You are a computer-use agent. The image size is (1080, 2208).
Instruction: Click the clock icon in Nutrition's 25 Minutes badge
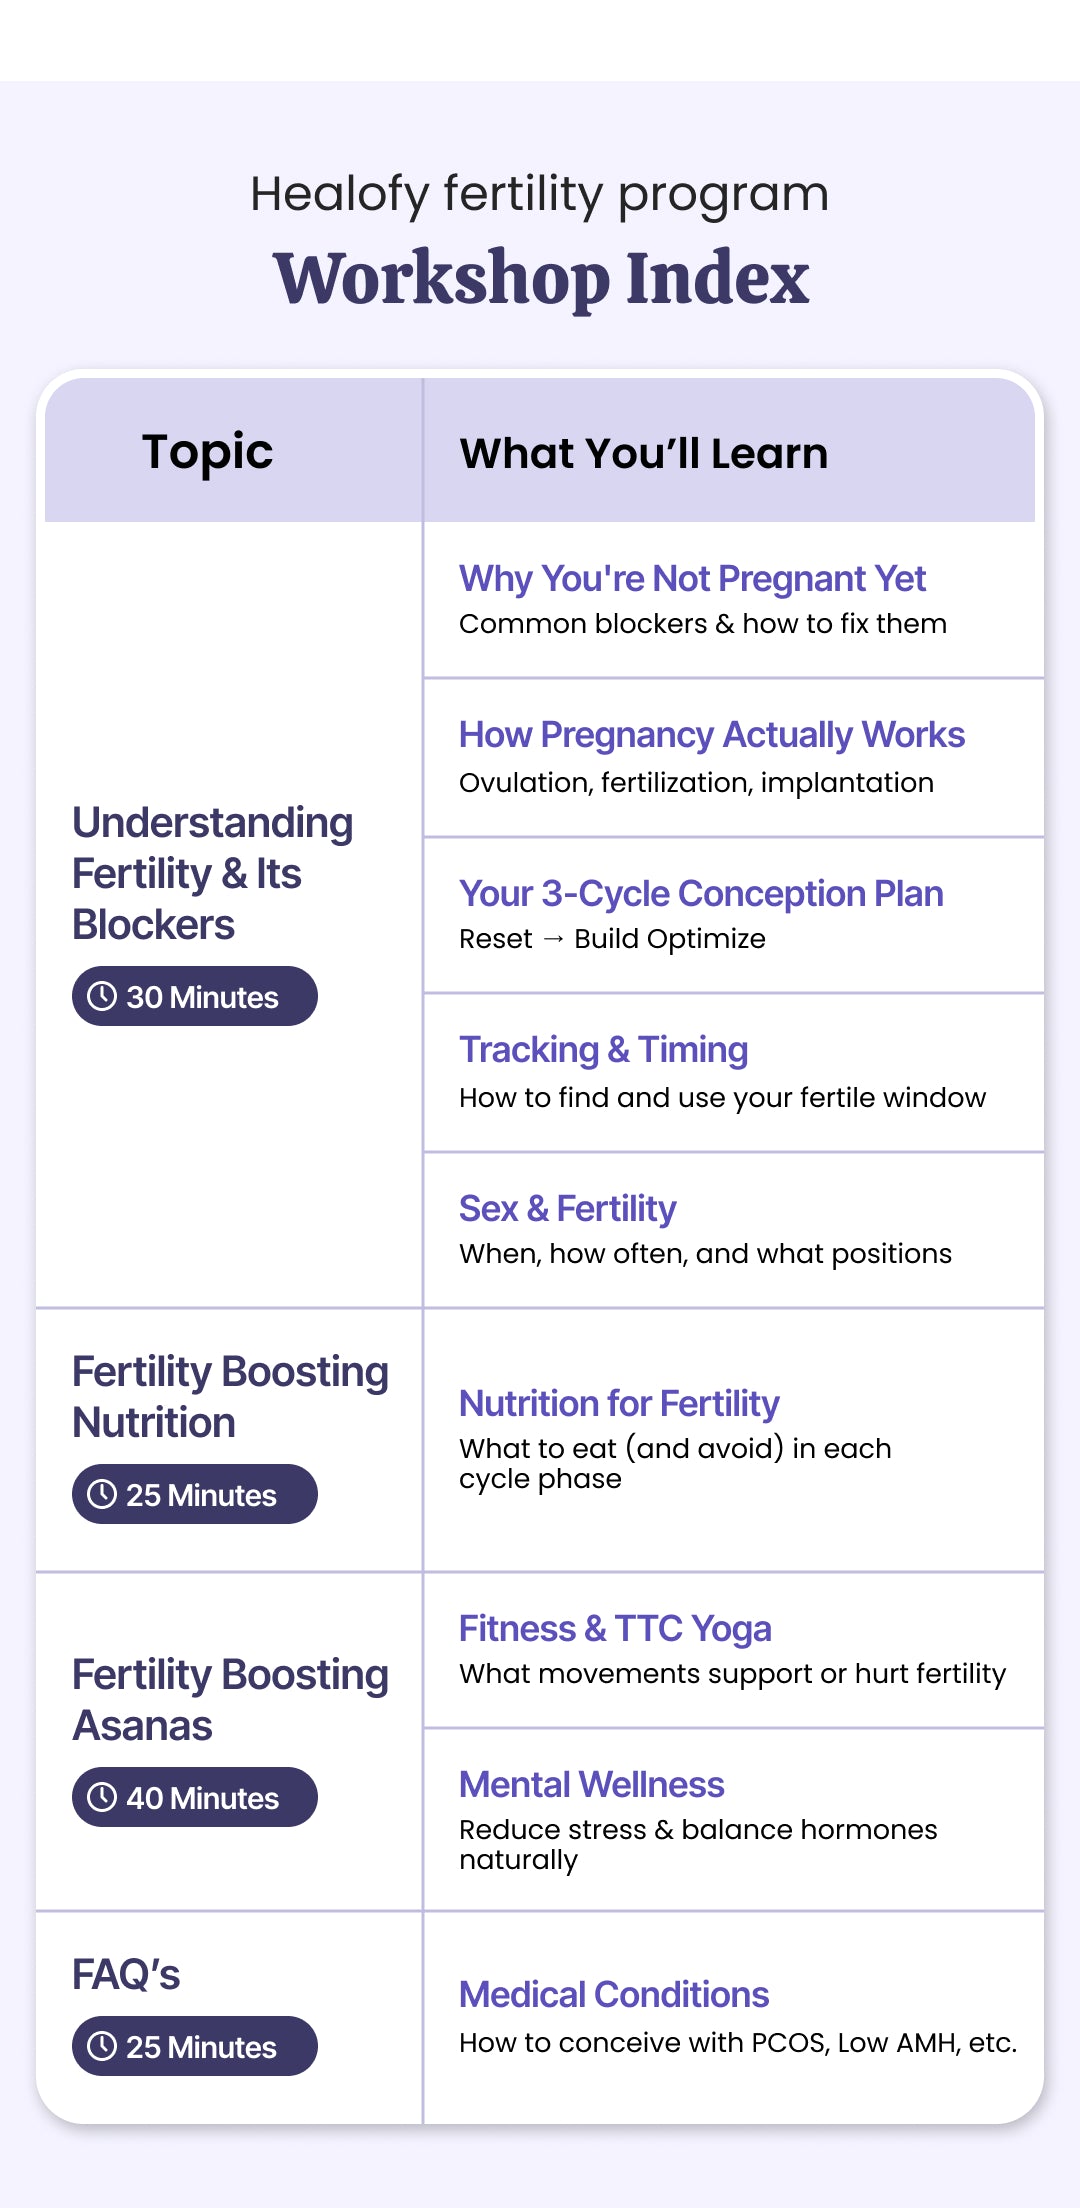102,1494
